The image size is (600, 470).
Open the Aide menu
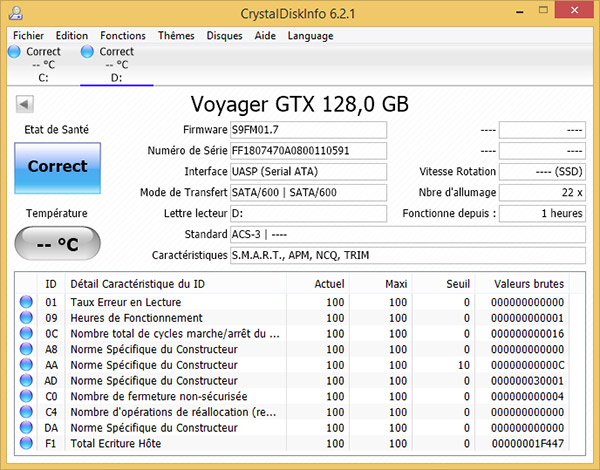(x=265, y=36)
